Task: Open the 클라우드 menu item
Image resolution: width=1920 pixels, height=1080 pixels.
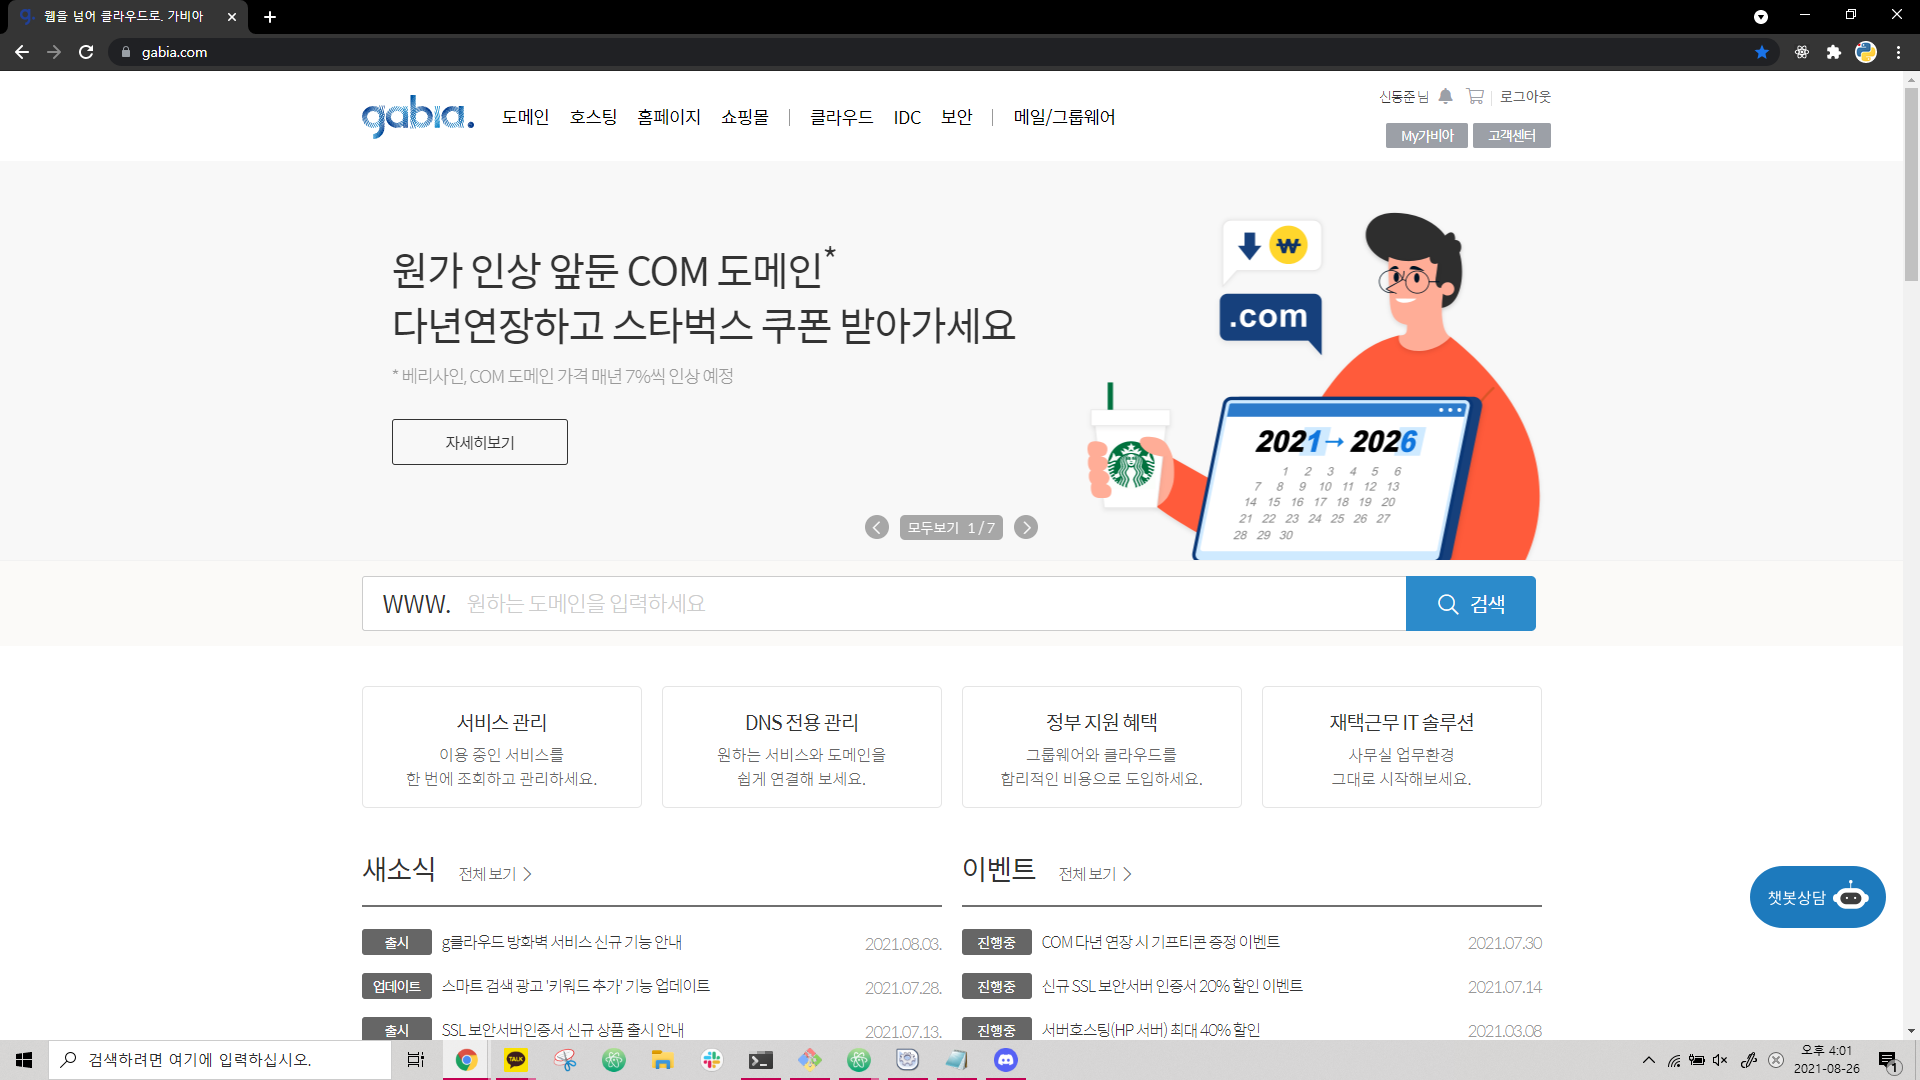Action: tap(841, 117)
